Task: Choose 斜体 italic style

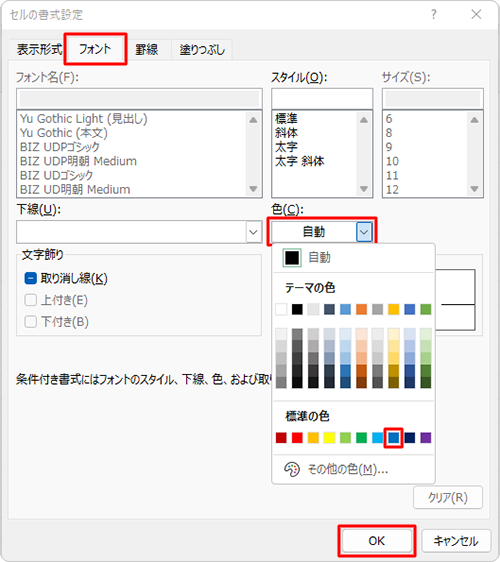Action: click(x=286, y=133)
